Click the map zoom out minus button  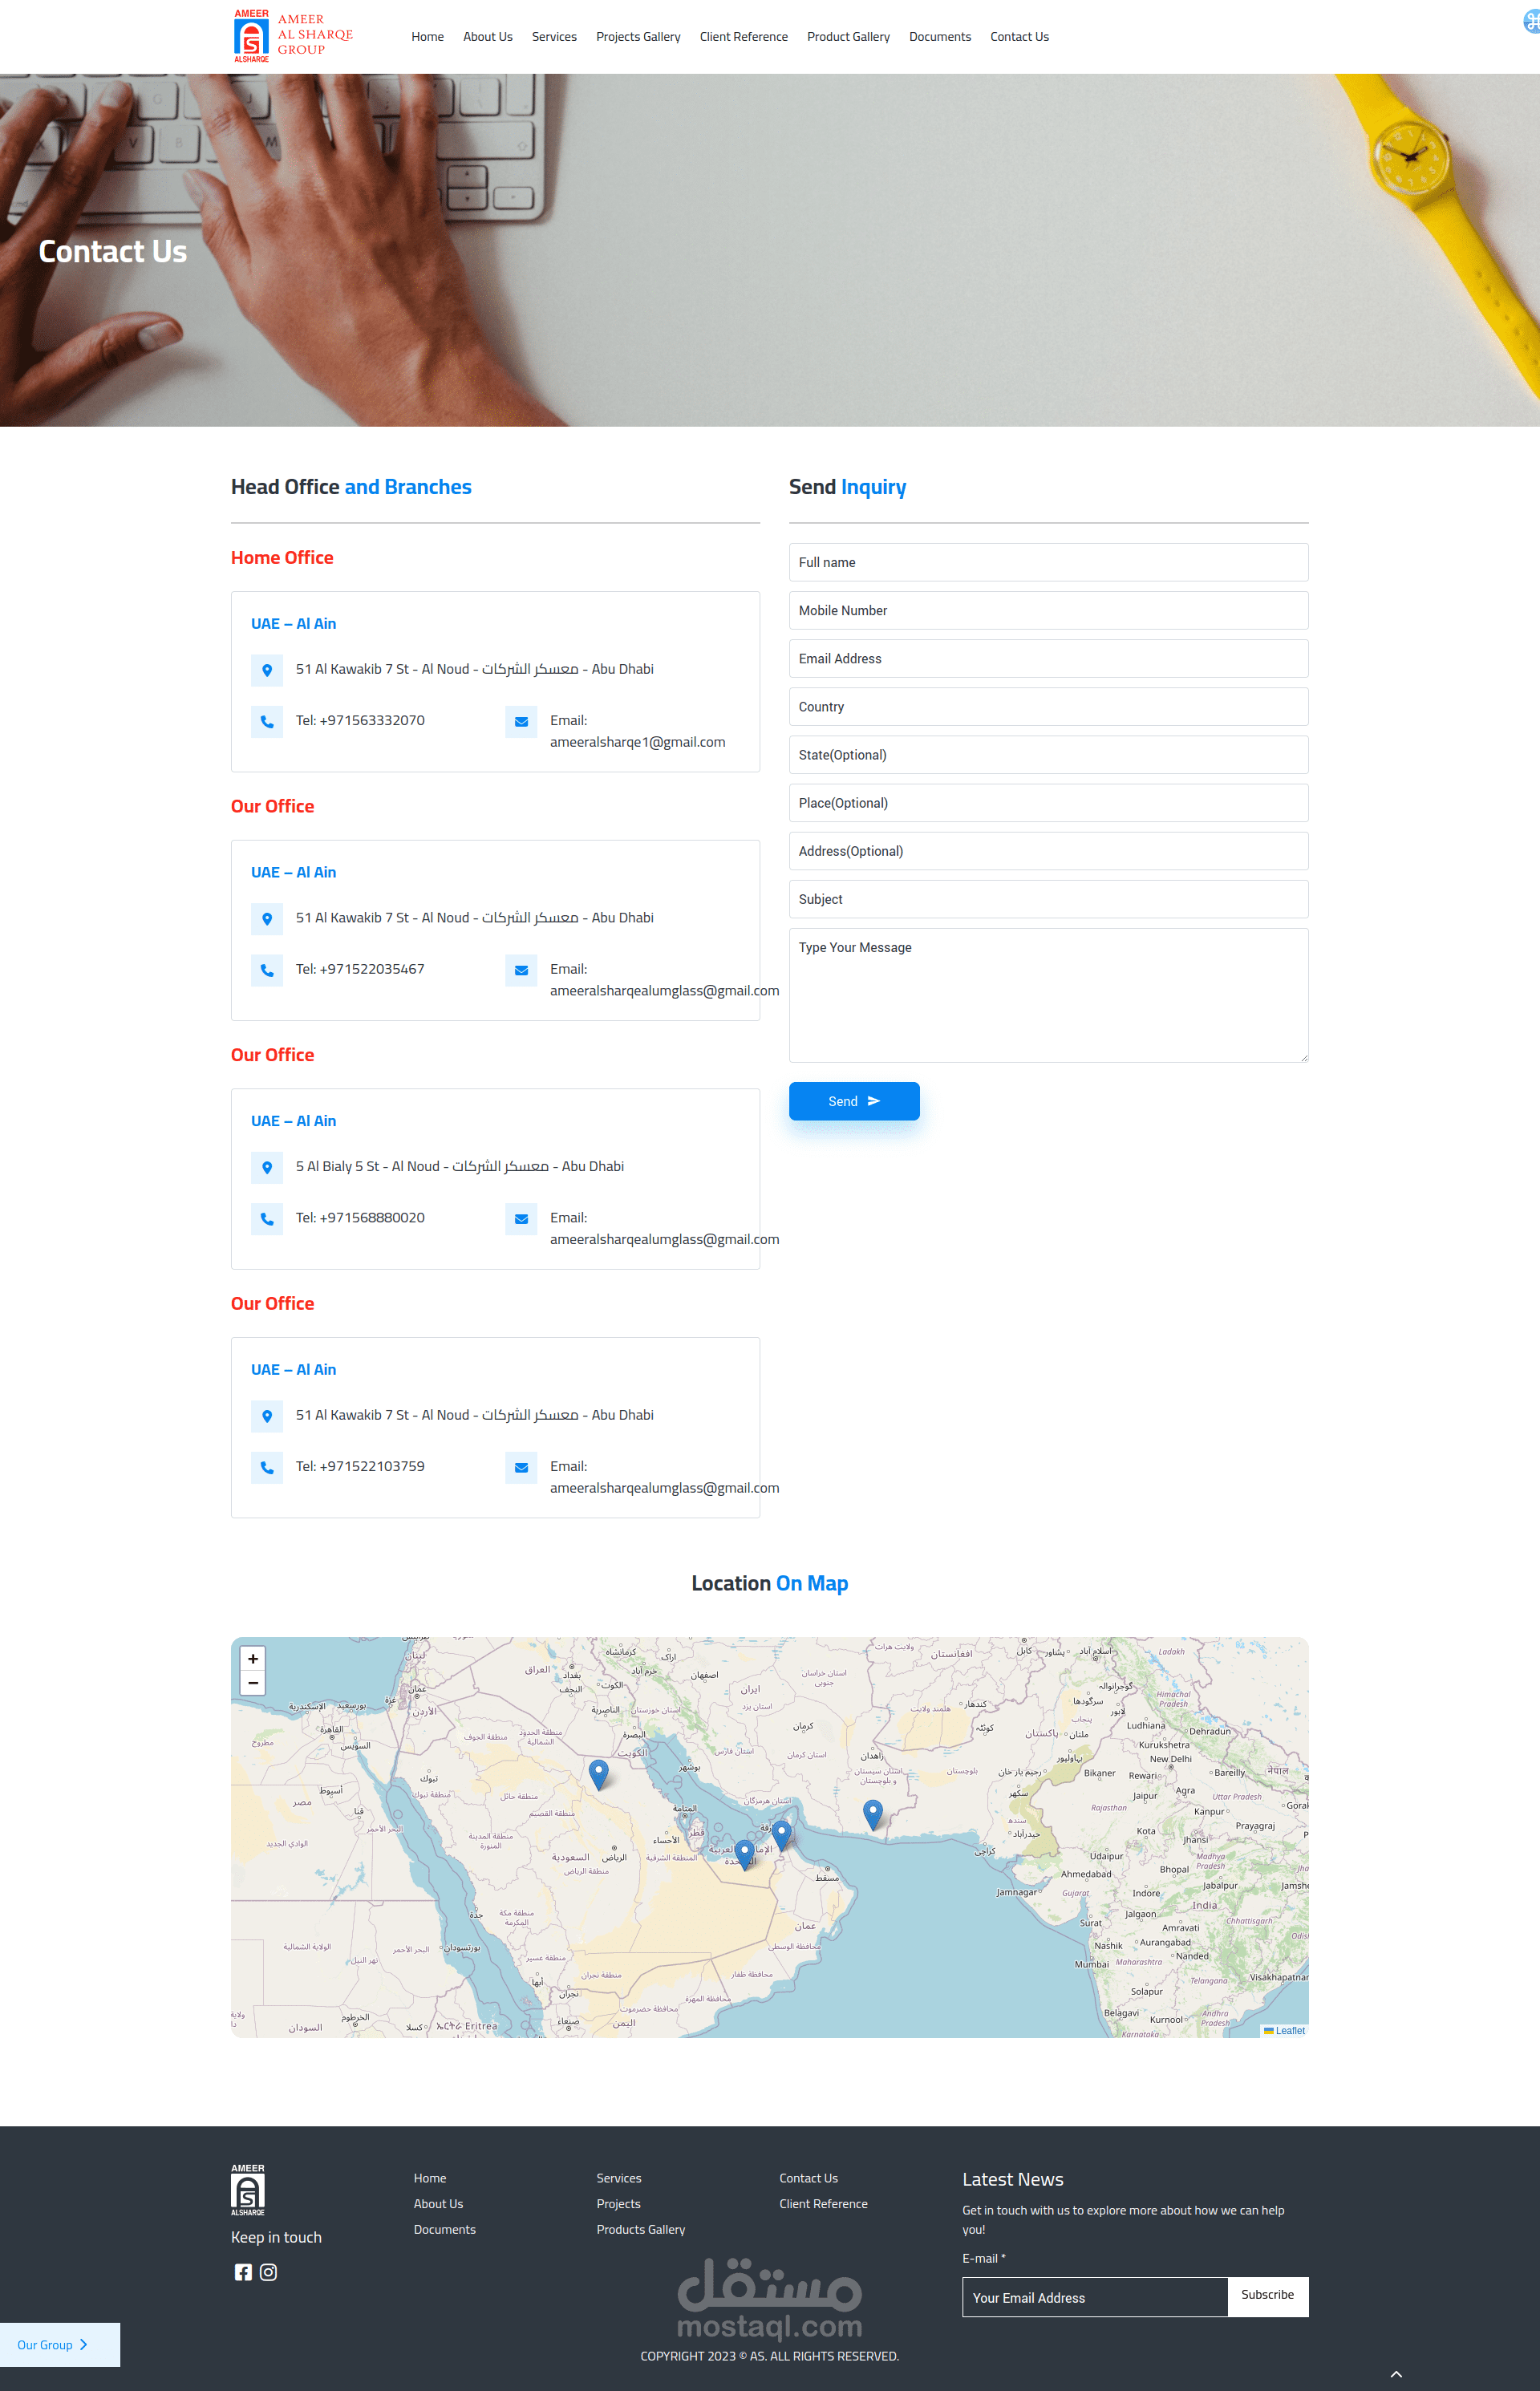[x=253, y=1683]
